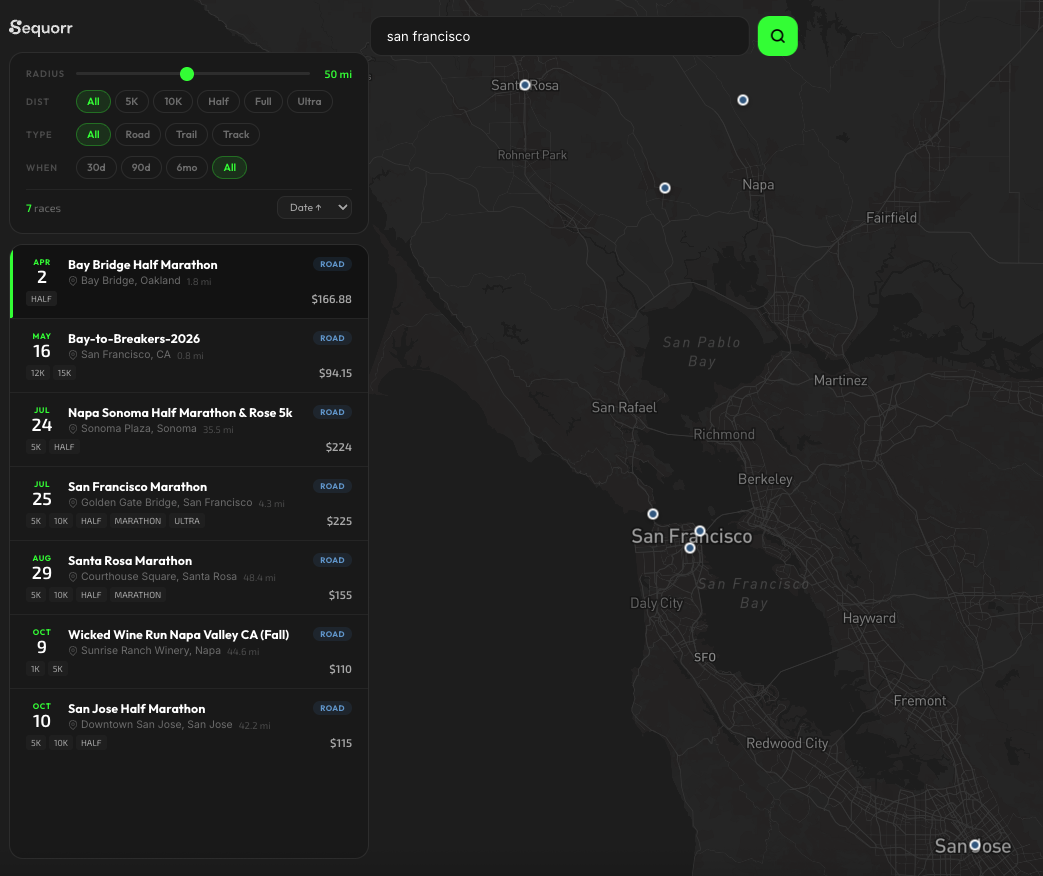Image resolution: width=1043 pixels, height=876 pixels.
Task: Click the Sequorr logo
Action: click(x=41, y=28)
